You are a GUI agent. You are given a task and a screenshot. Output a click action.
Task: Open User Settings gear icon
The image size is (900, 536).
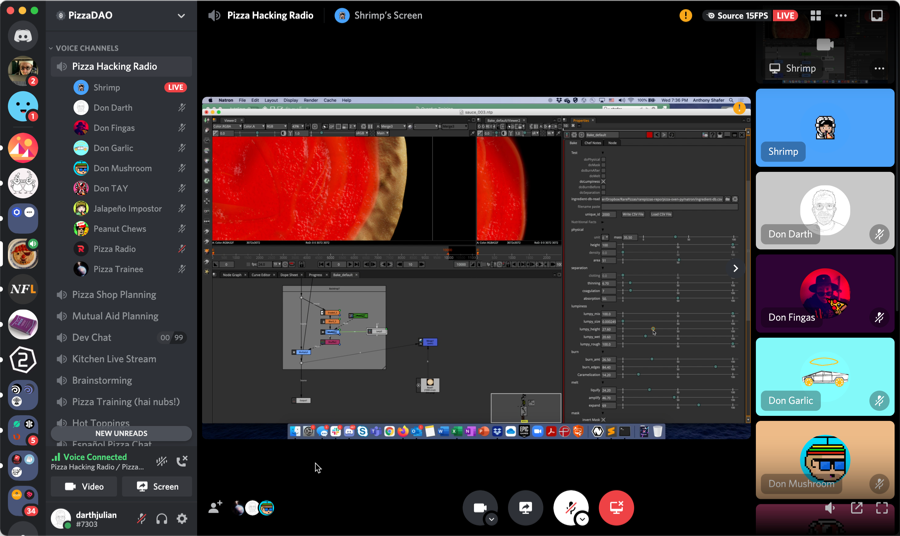coord(182,519)
